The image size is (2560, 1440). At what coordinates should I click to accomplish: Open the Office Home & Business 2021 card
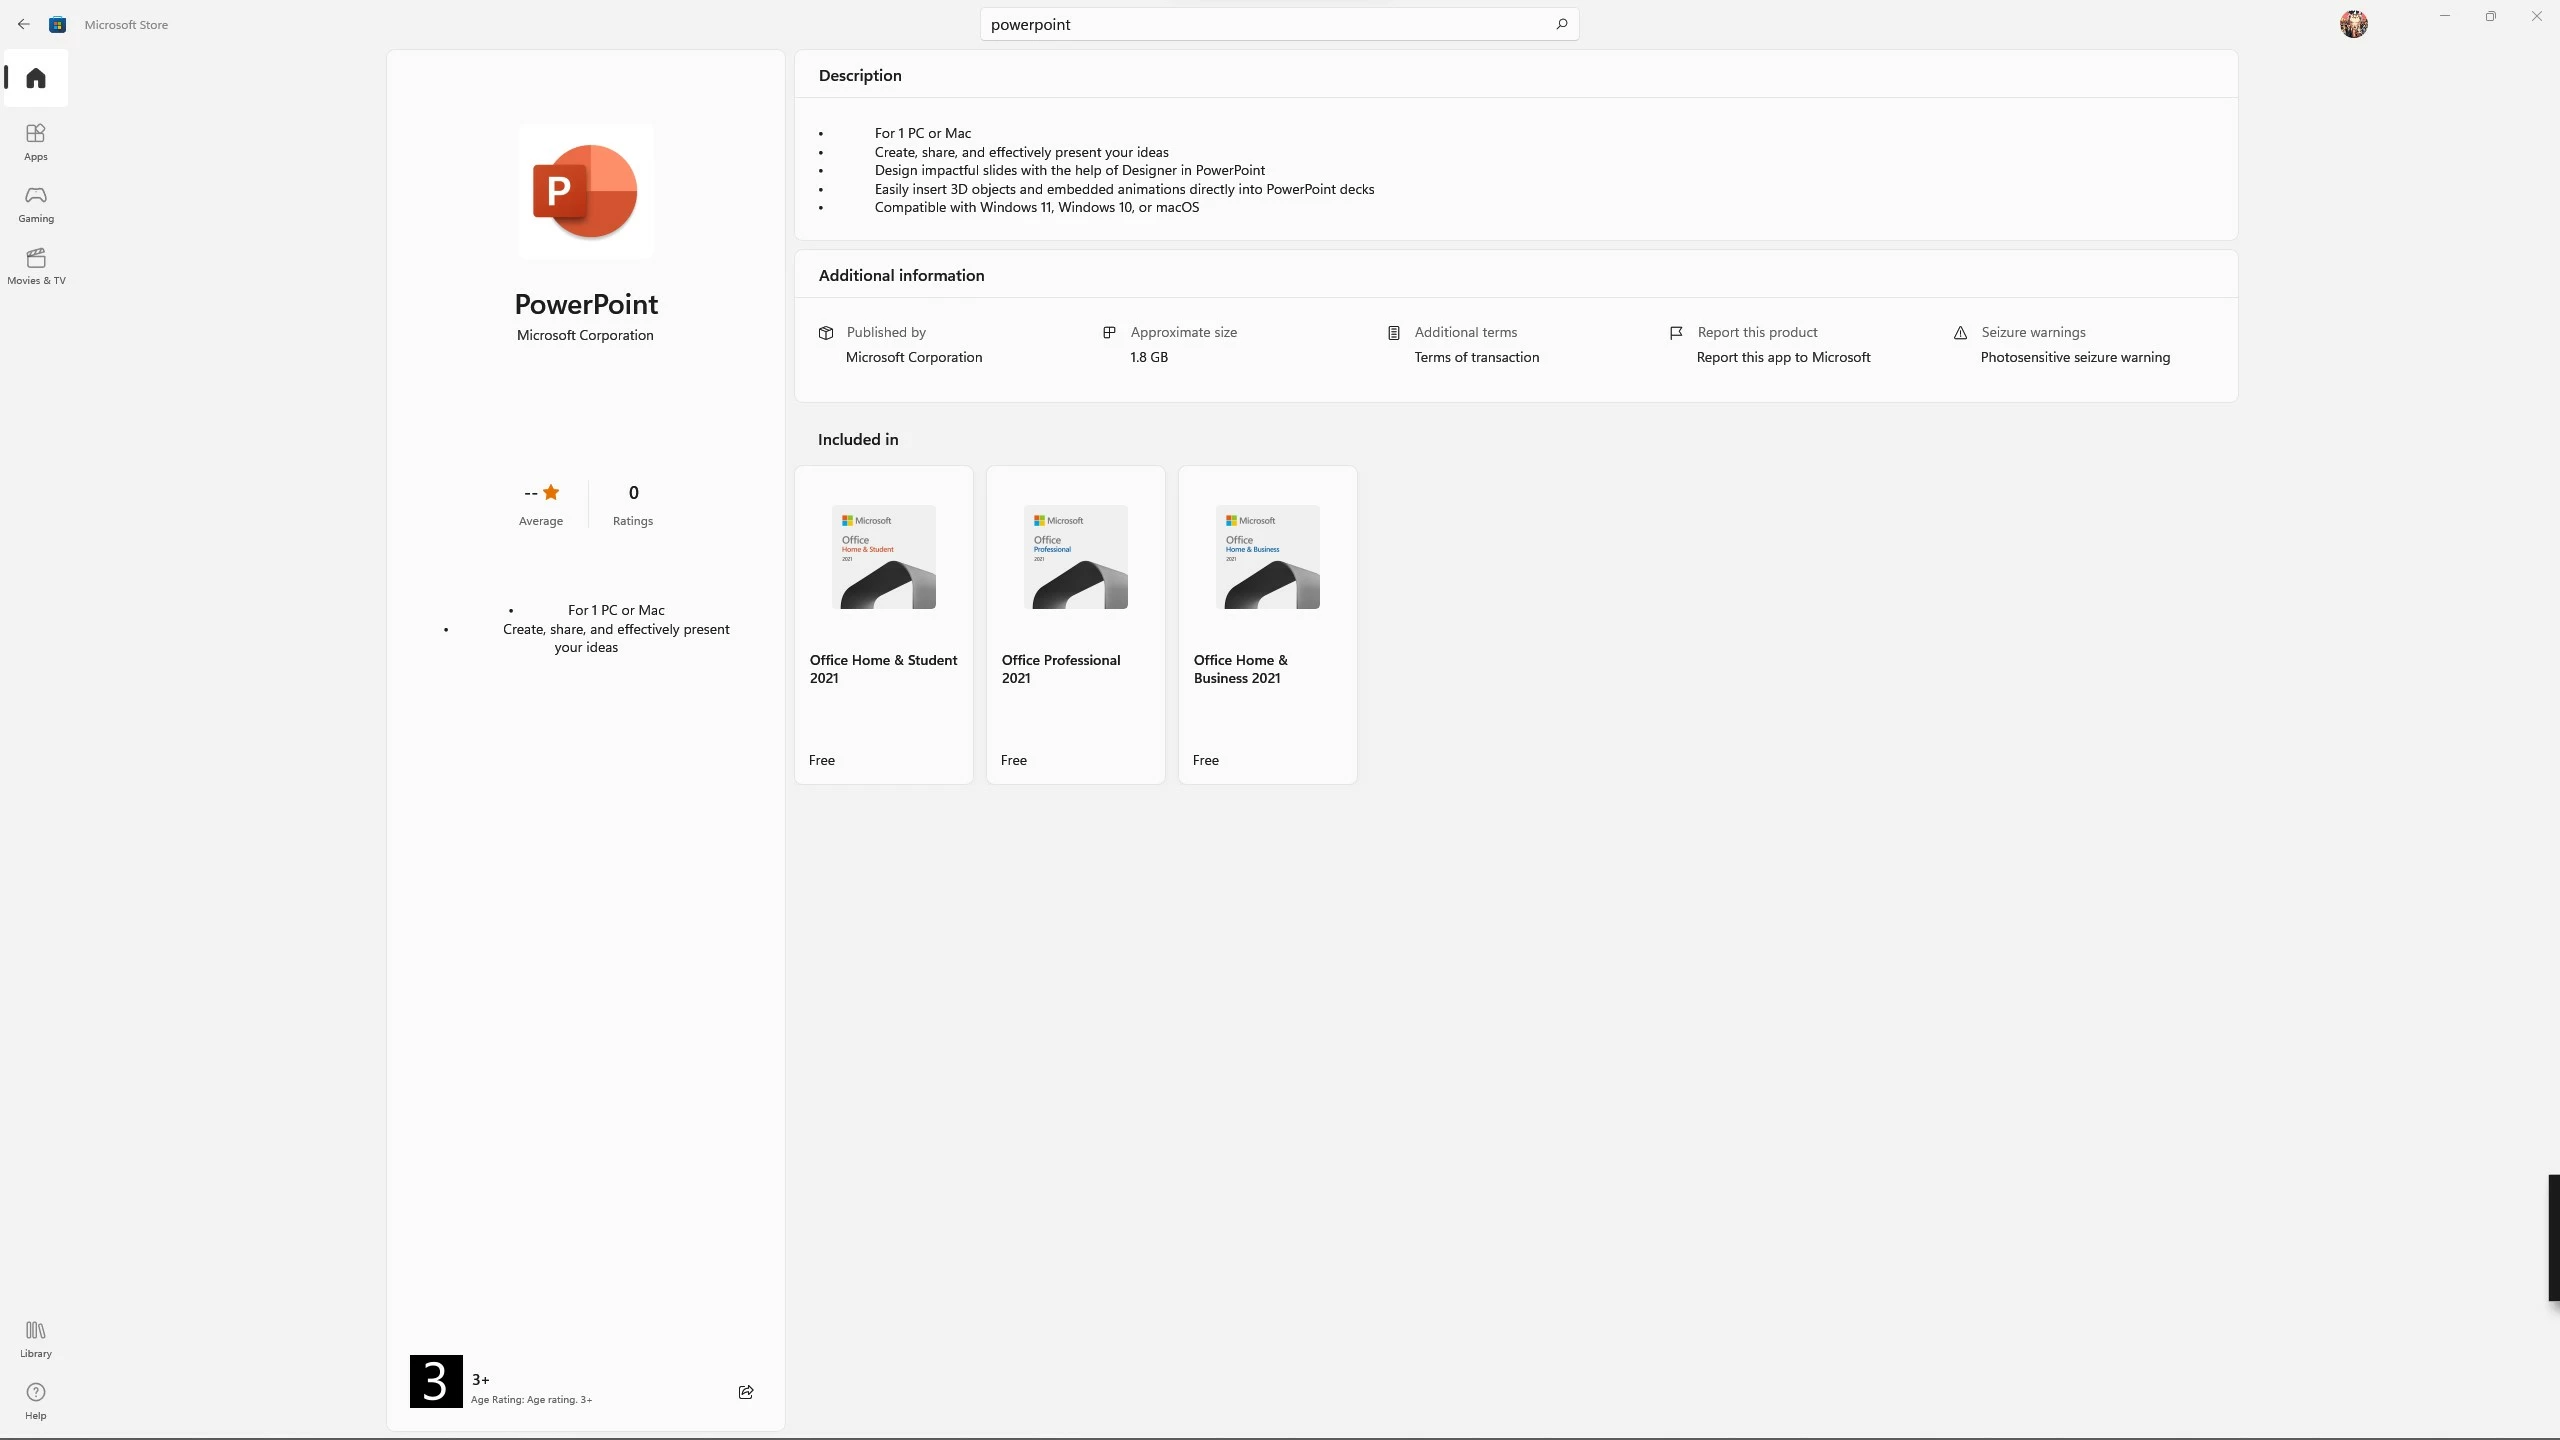[x=1268, y=624]
